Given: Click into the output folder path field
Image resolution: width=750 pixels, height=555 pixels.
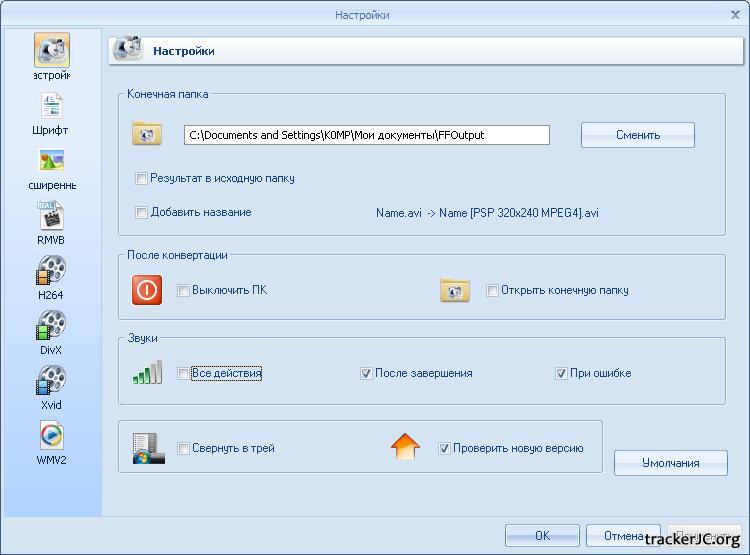Looking at the screenshot, I should coord(366,135).
